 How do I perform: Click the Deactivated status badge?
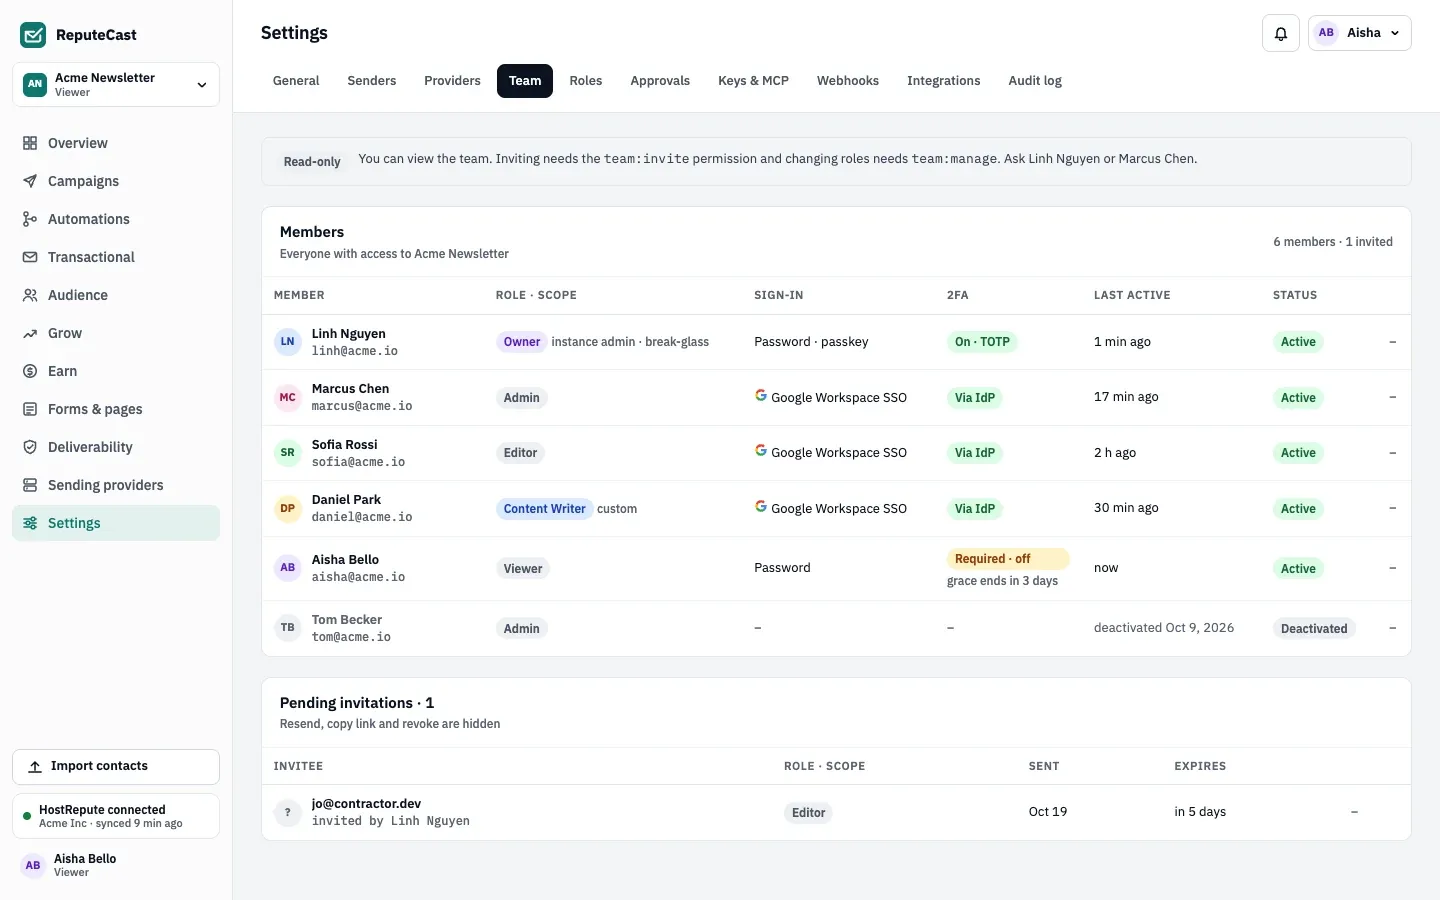click(x=1314, y=629)
